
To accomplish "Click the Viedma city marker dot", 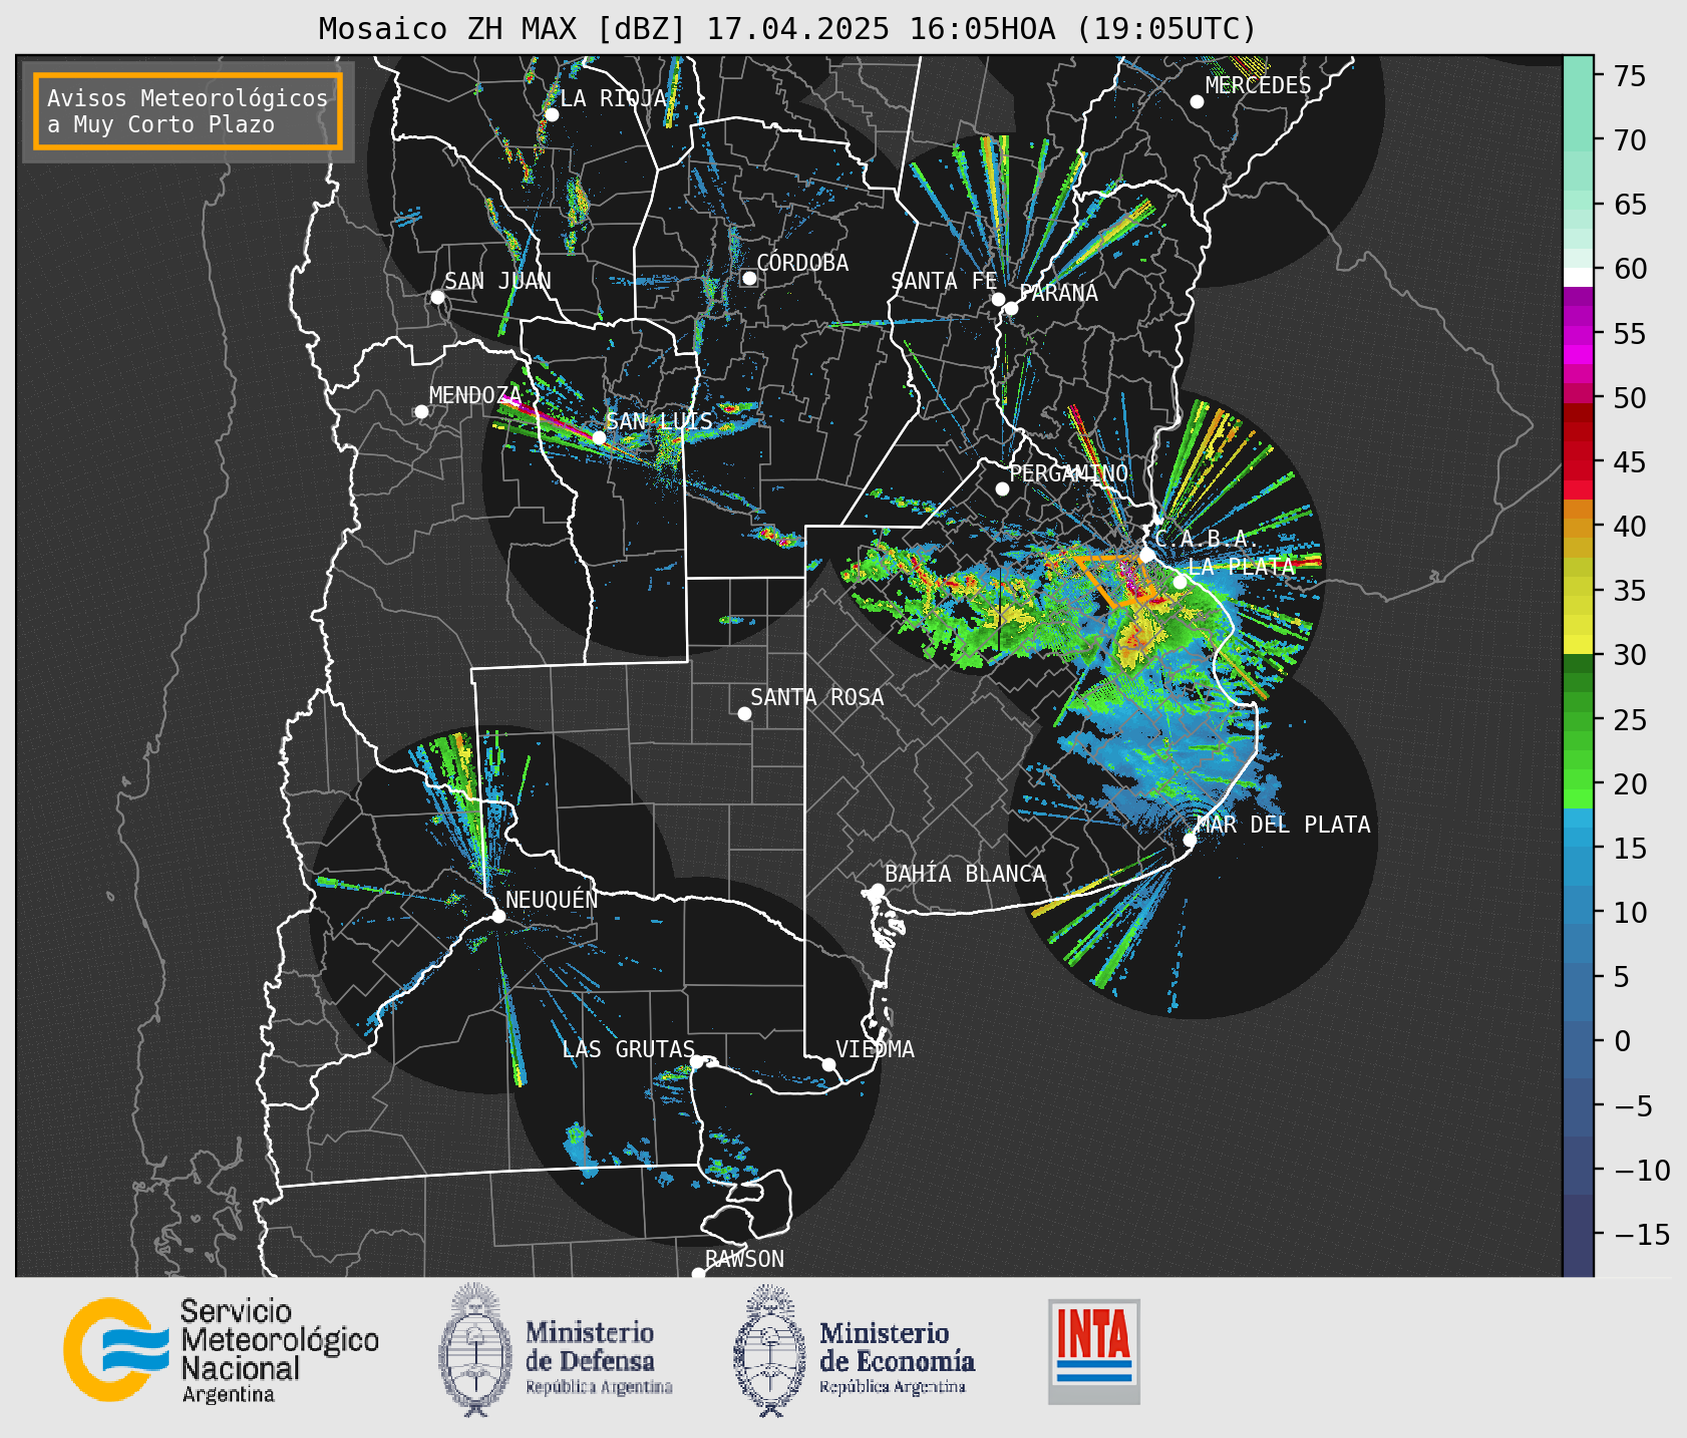I will click(829, 1064).
